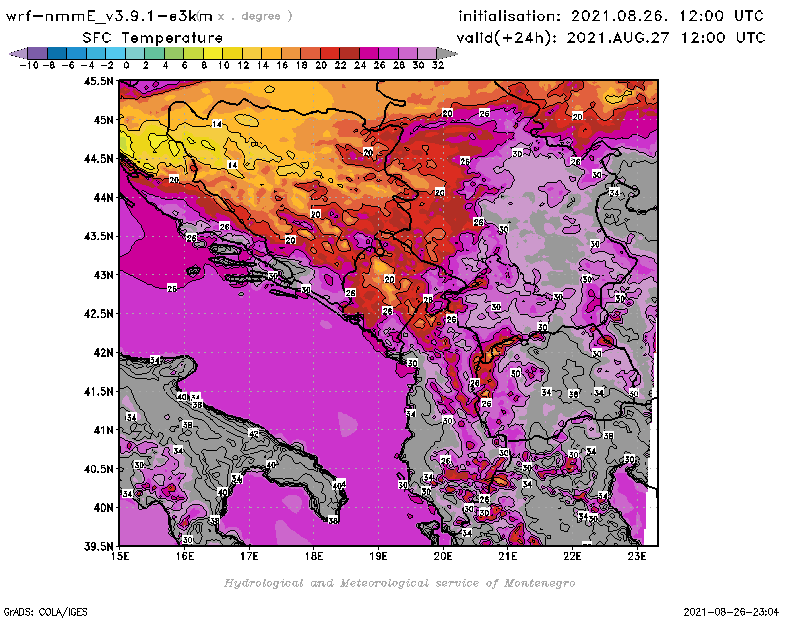This screenshot has width=800, height=618.
Task: Click the 'Hydrological and Meteorological service of Montenegro' caption
Action: [x=399, y=583]
